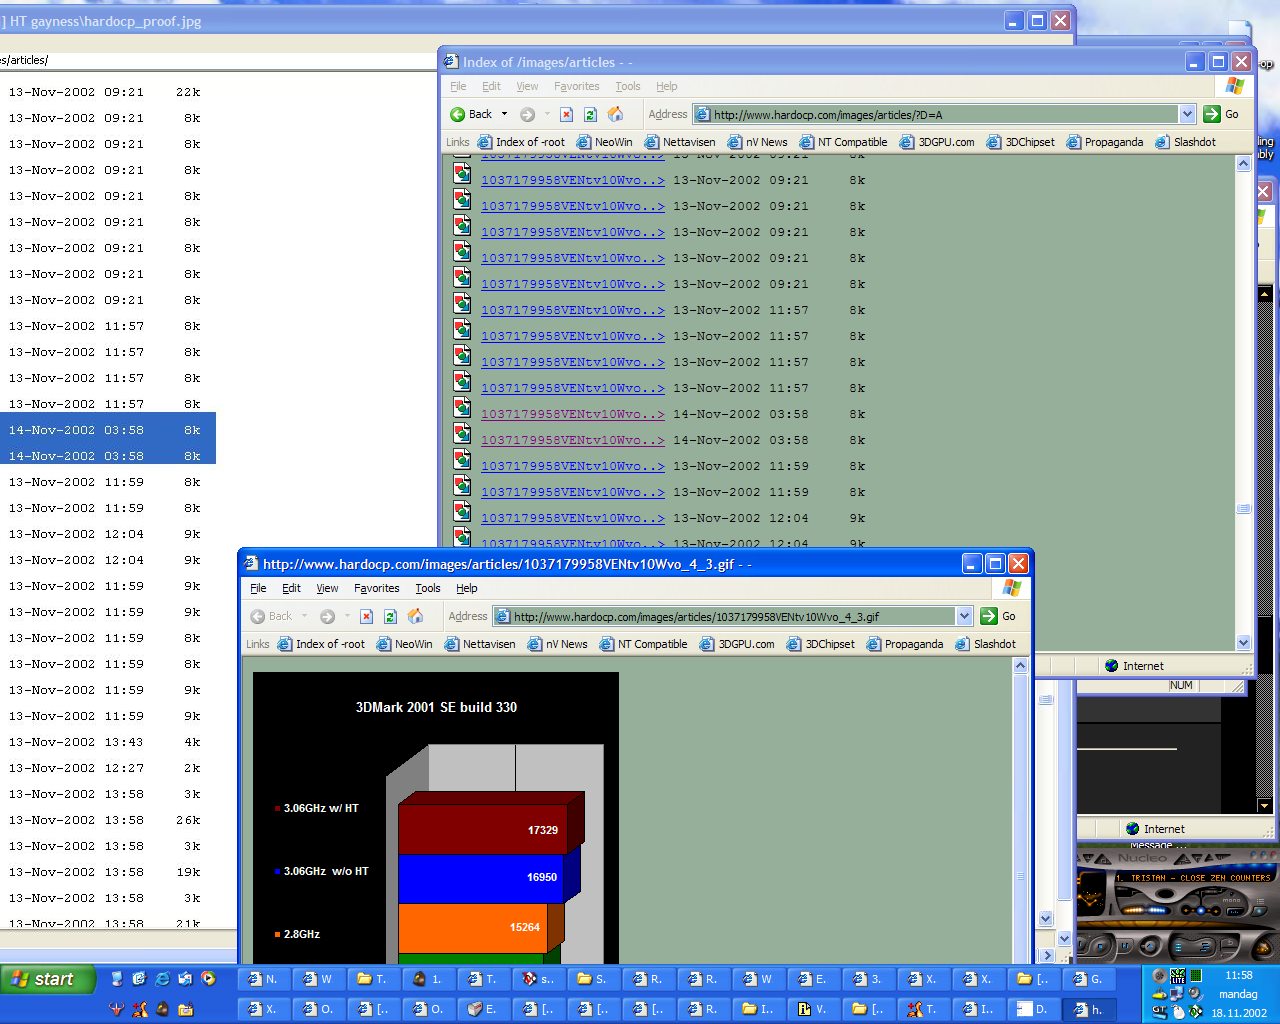Open Forward history dropdown in gif window
Viewport: 1280px width, 1024px height.
click(x=347, y=616)
